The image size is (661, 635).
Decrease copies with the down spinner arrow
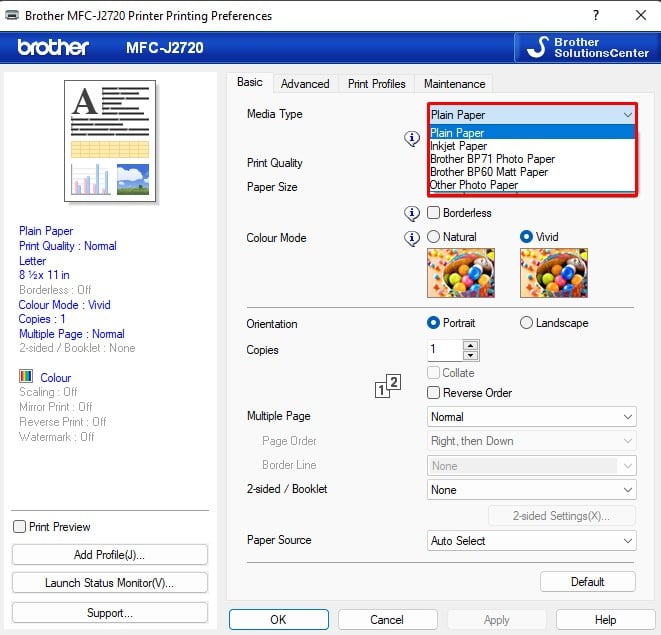470,355
